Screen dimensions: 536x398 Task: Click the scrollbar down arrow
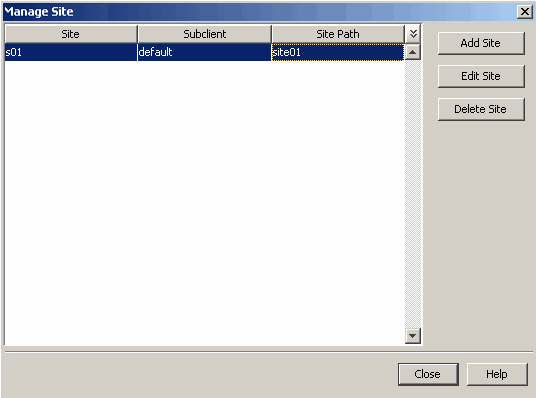413,336
